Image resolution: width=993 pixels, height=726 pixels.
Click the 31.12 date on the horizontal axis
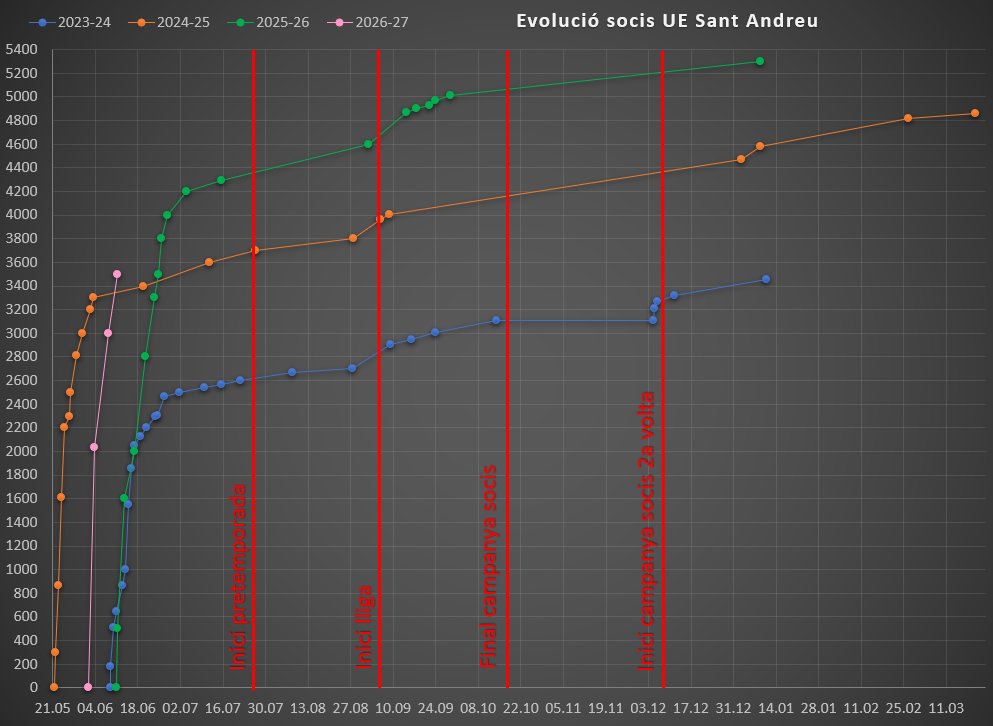point(733,708)
